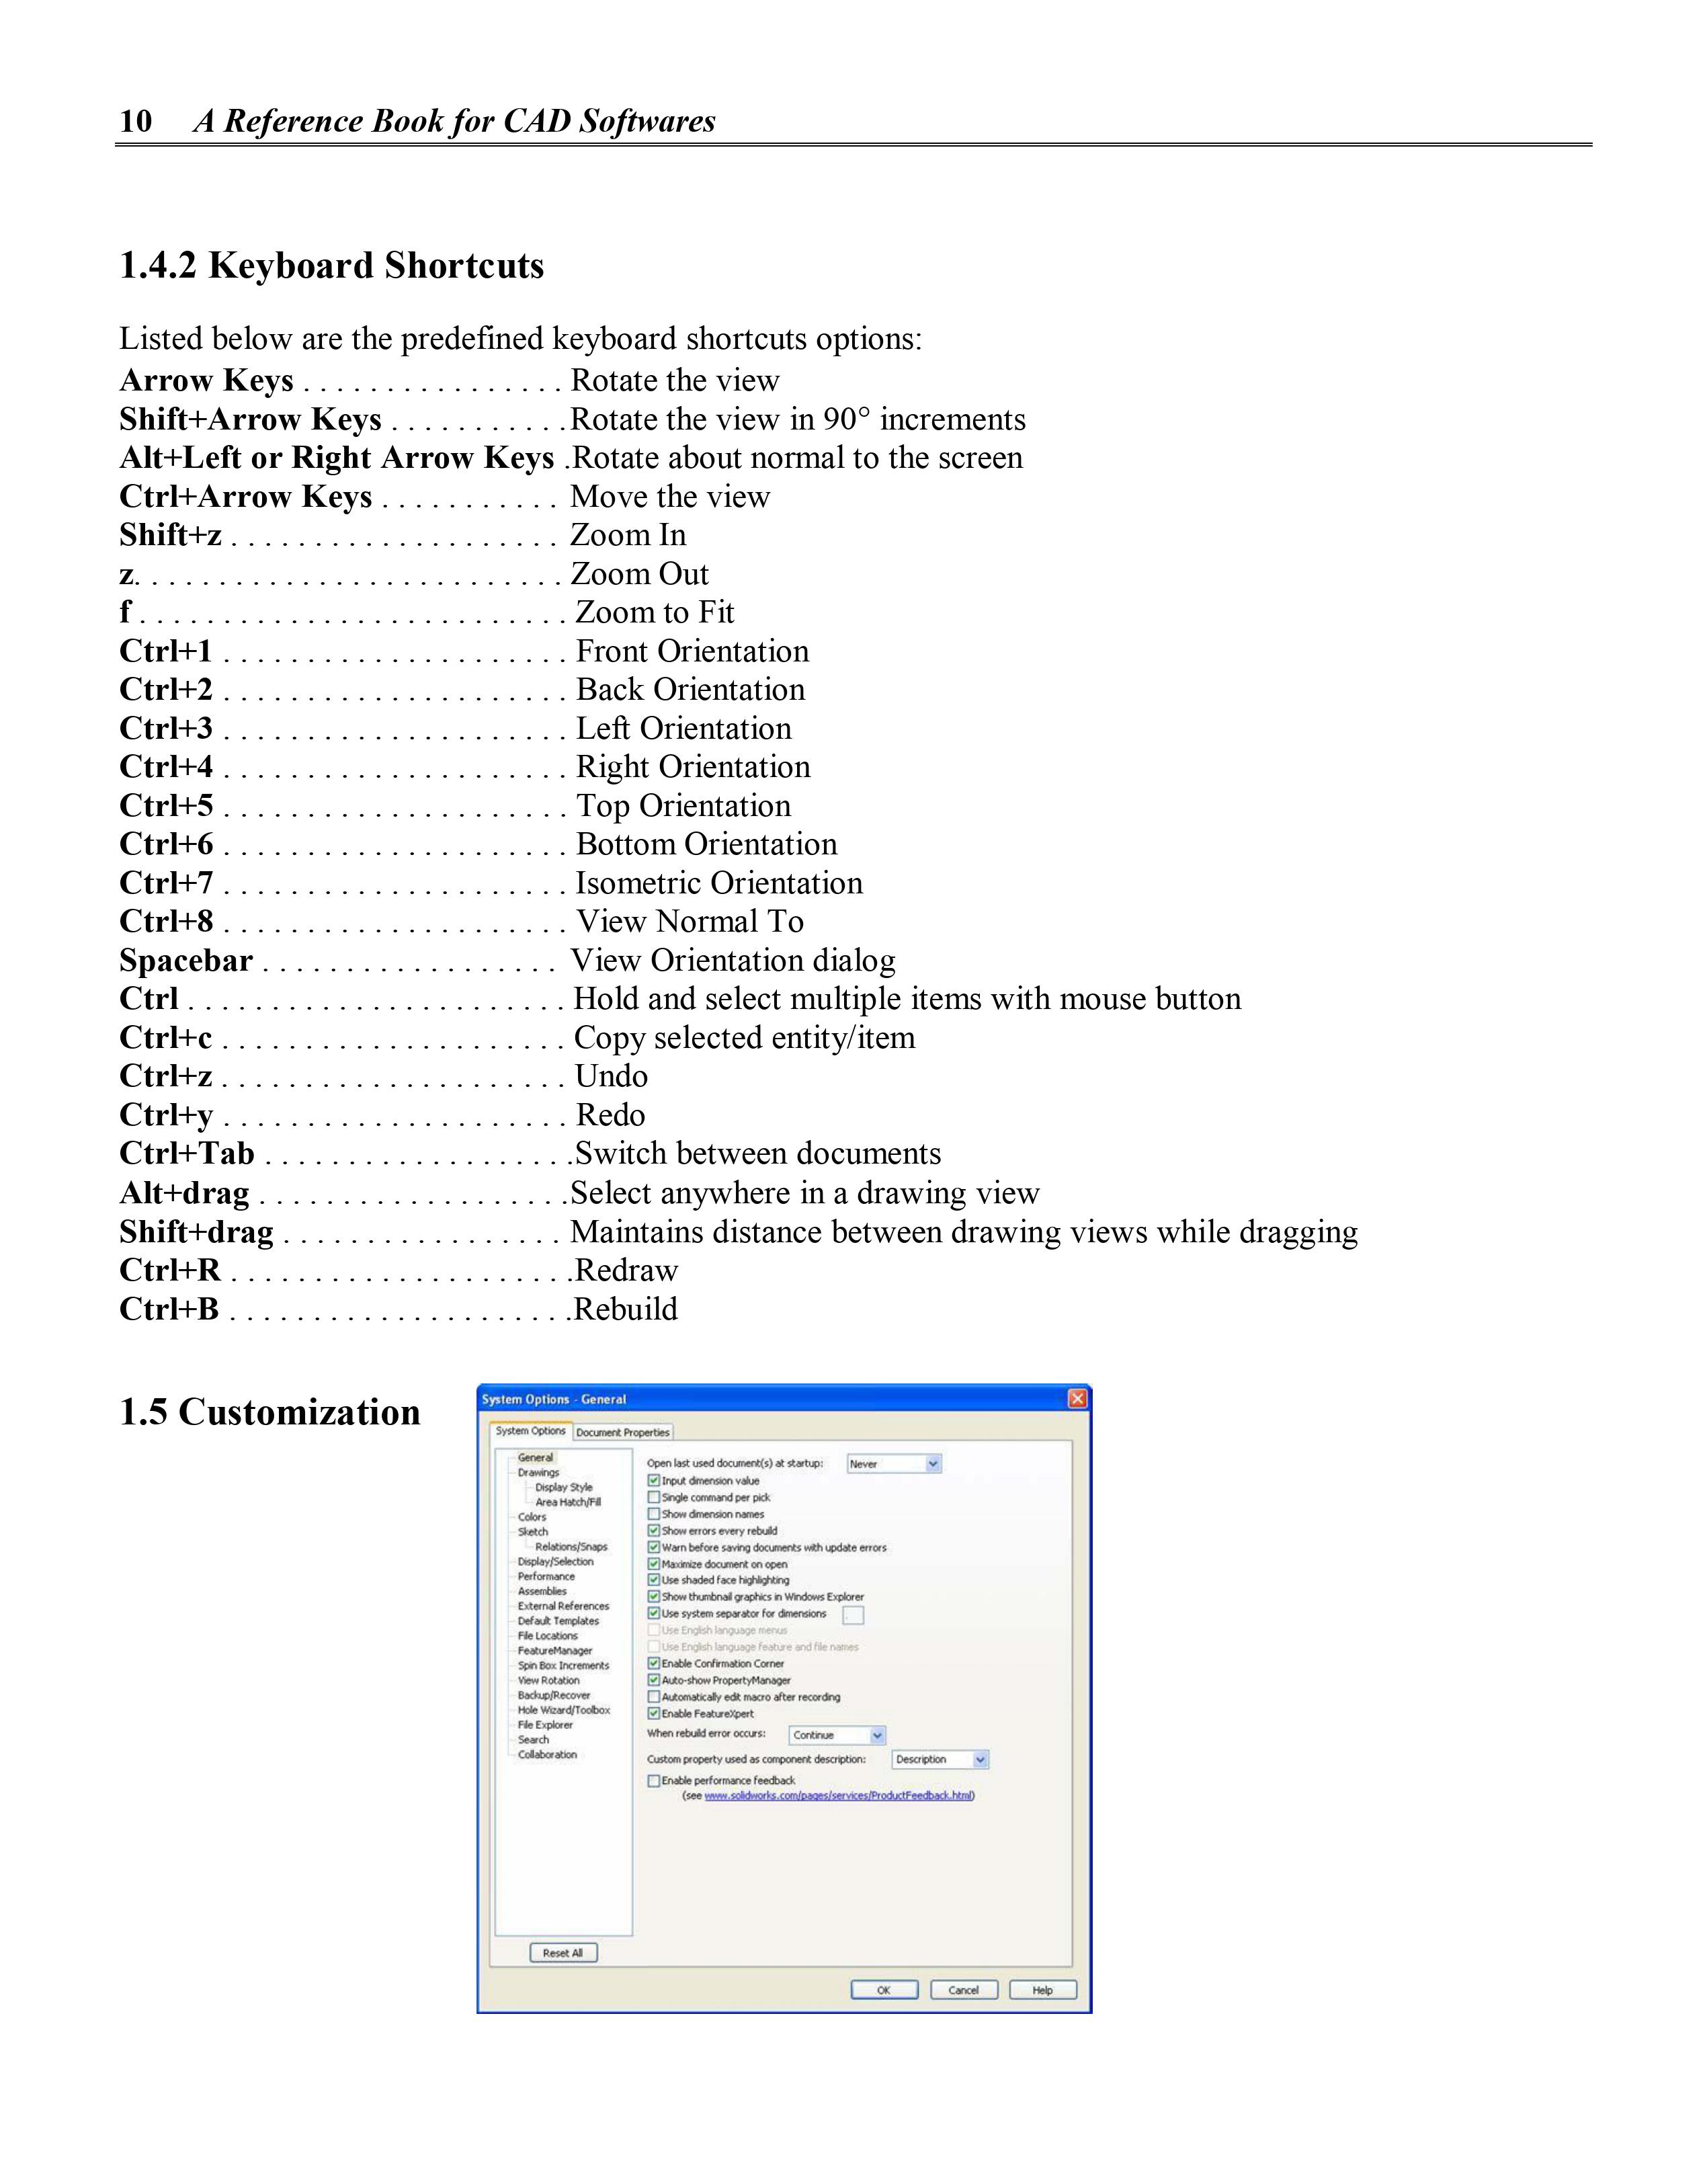Select Hole Wizard/Toolbox category
Viewport: 1707px width, 2184px height.
pyautogui.click(x=563, y=1710)
